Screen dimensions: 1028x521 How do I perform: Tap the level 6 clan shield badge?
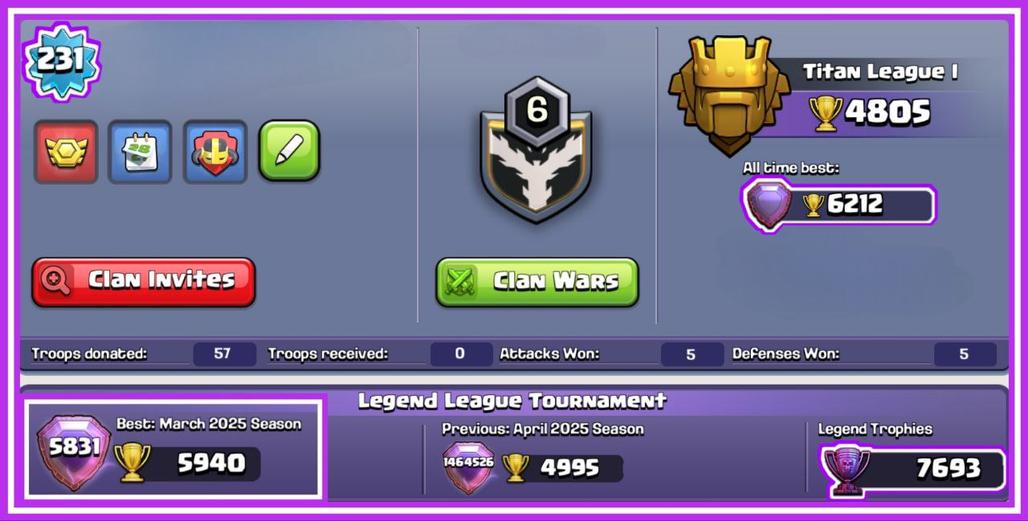(x=536, y=150)
